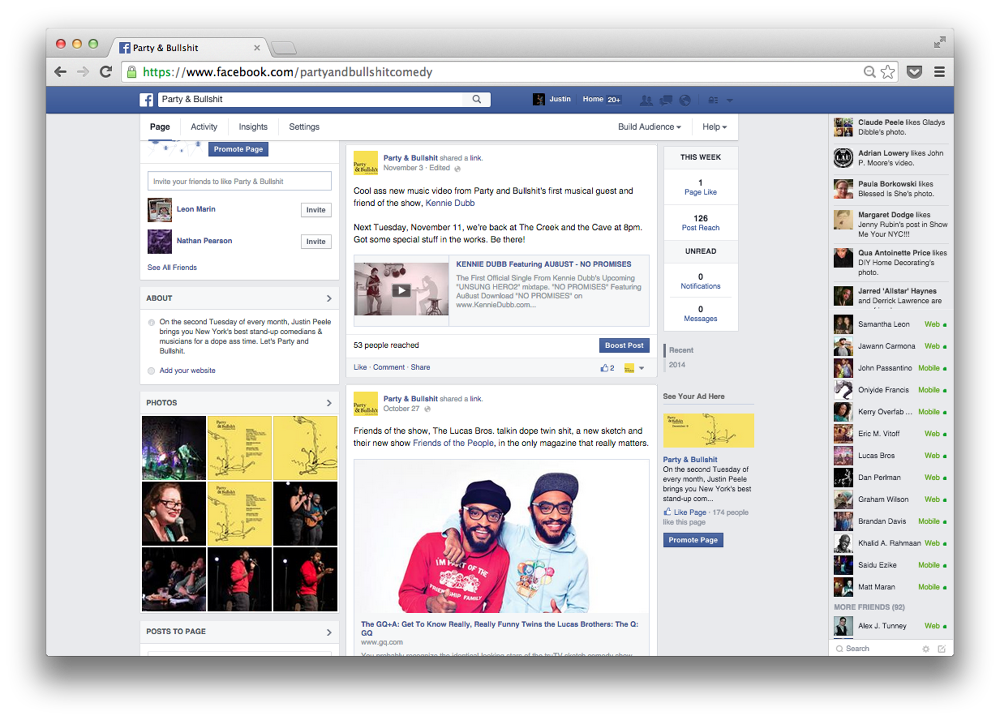
Task: Click Nathan Pearson's profile picture
Action: pos(159,242)
